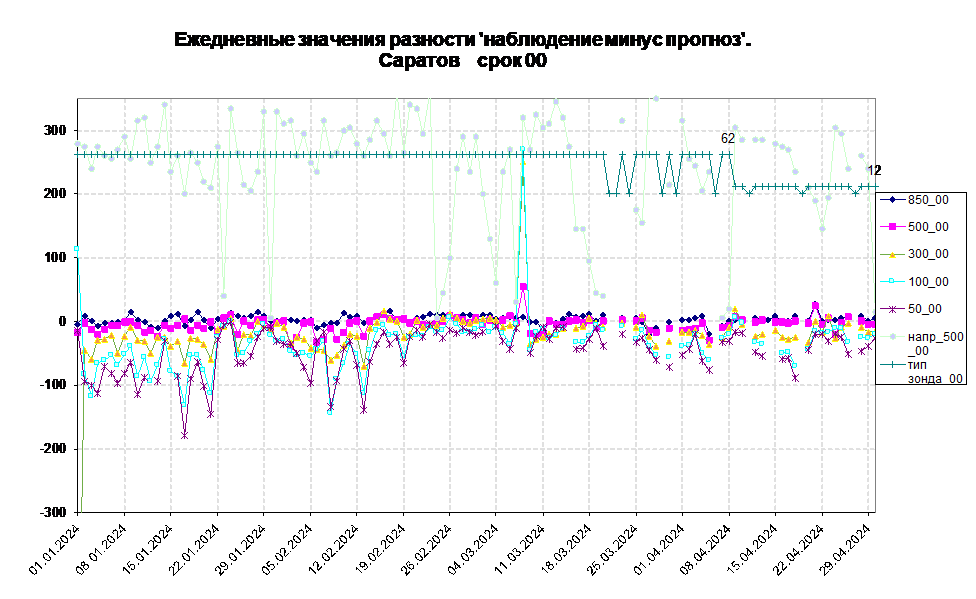The image size is (976, 599).
Task: Click x-axis date 18.03.2024
Action: pos(566,549)
